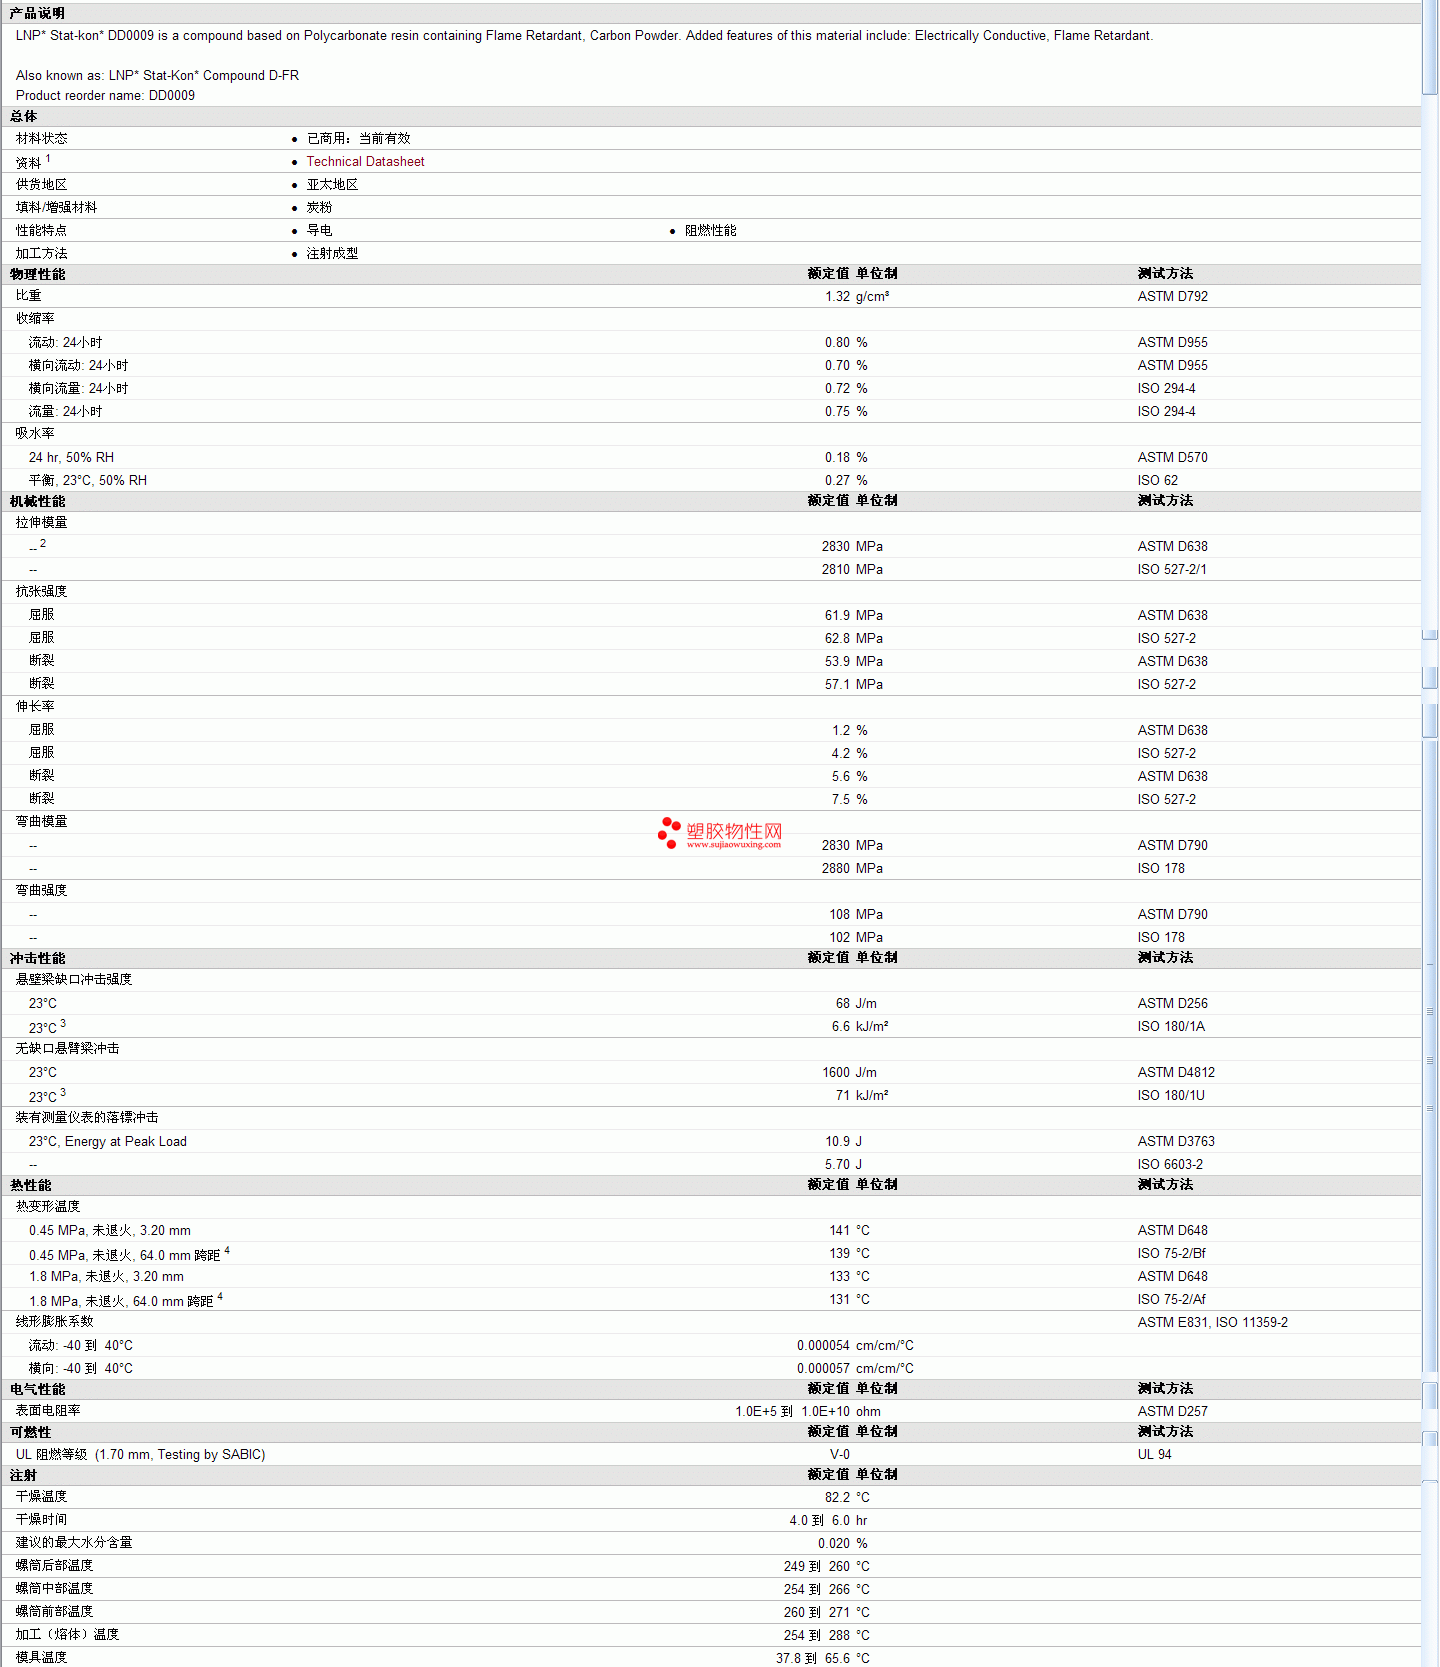Click the '建议的最大水分含量' row label

[x=74, y=1542]
